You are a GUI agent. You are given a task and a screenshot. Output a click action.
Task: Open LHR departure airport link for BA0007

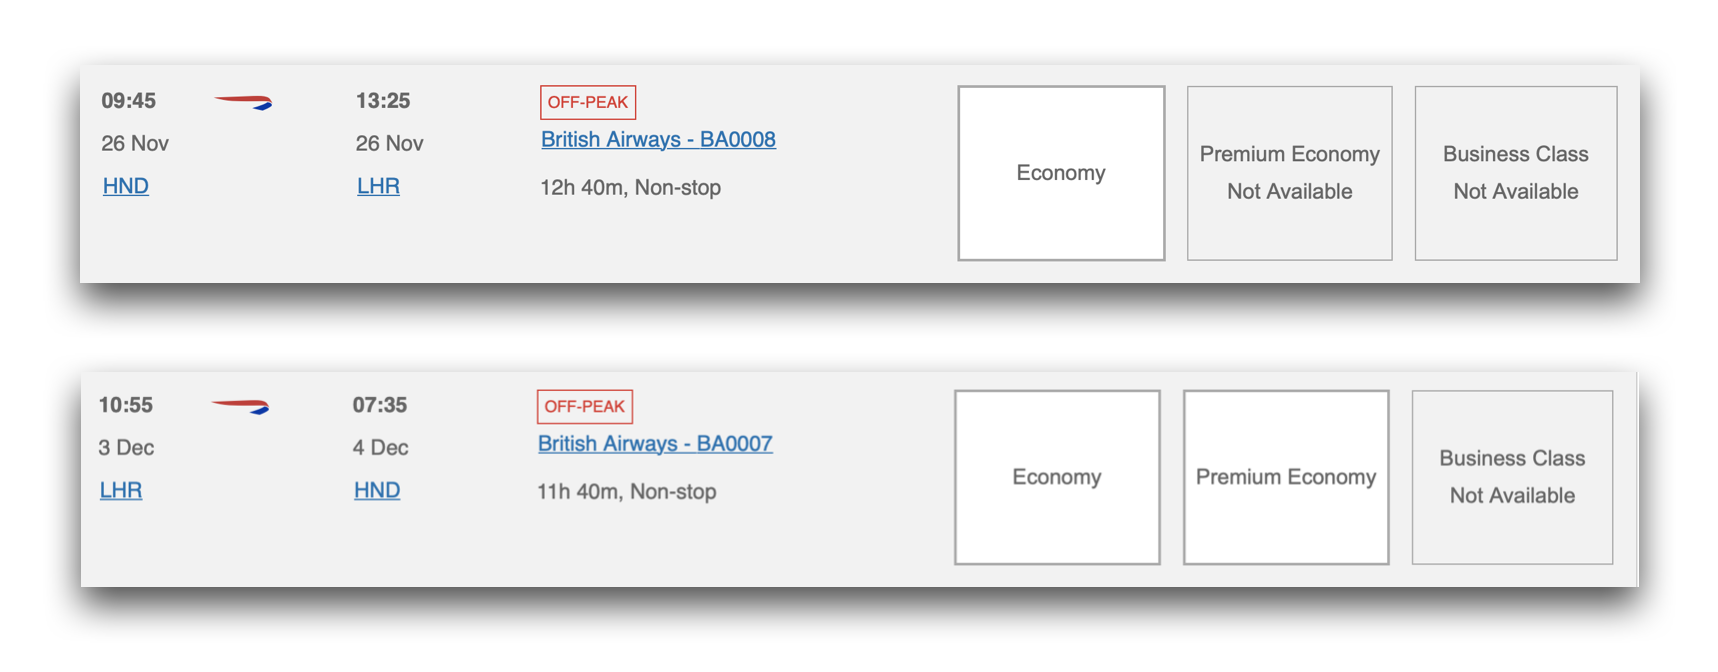tap(121, 490)
